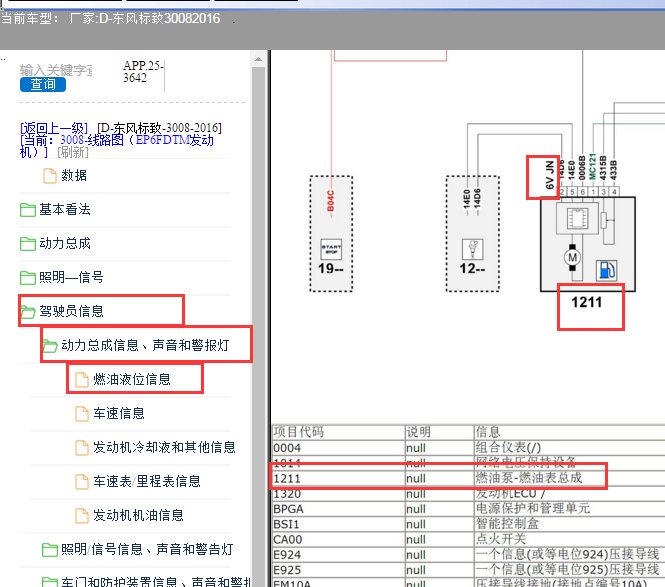Open the 车速信息 document
Viewport: 665px width, 587px height.
119,413
